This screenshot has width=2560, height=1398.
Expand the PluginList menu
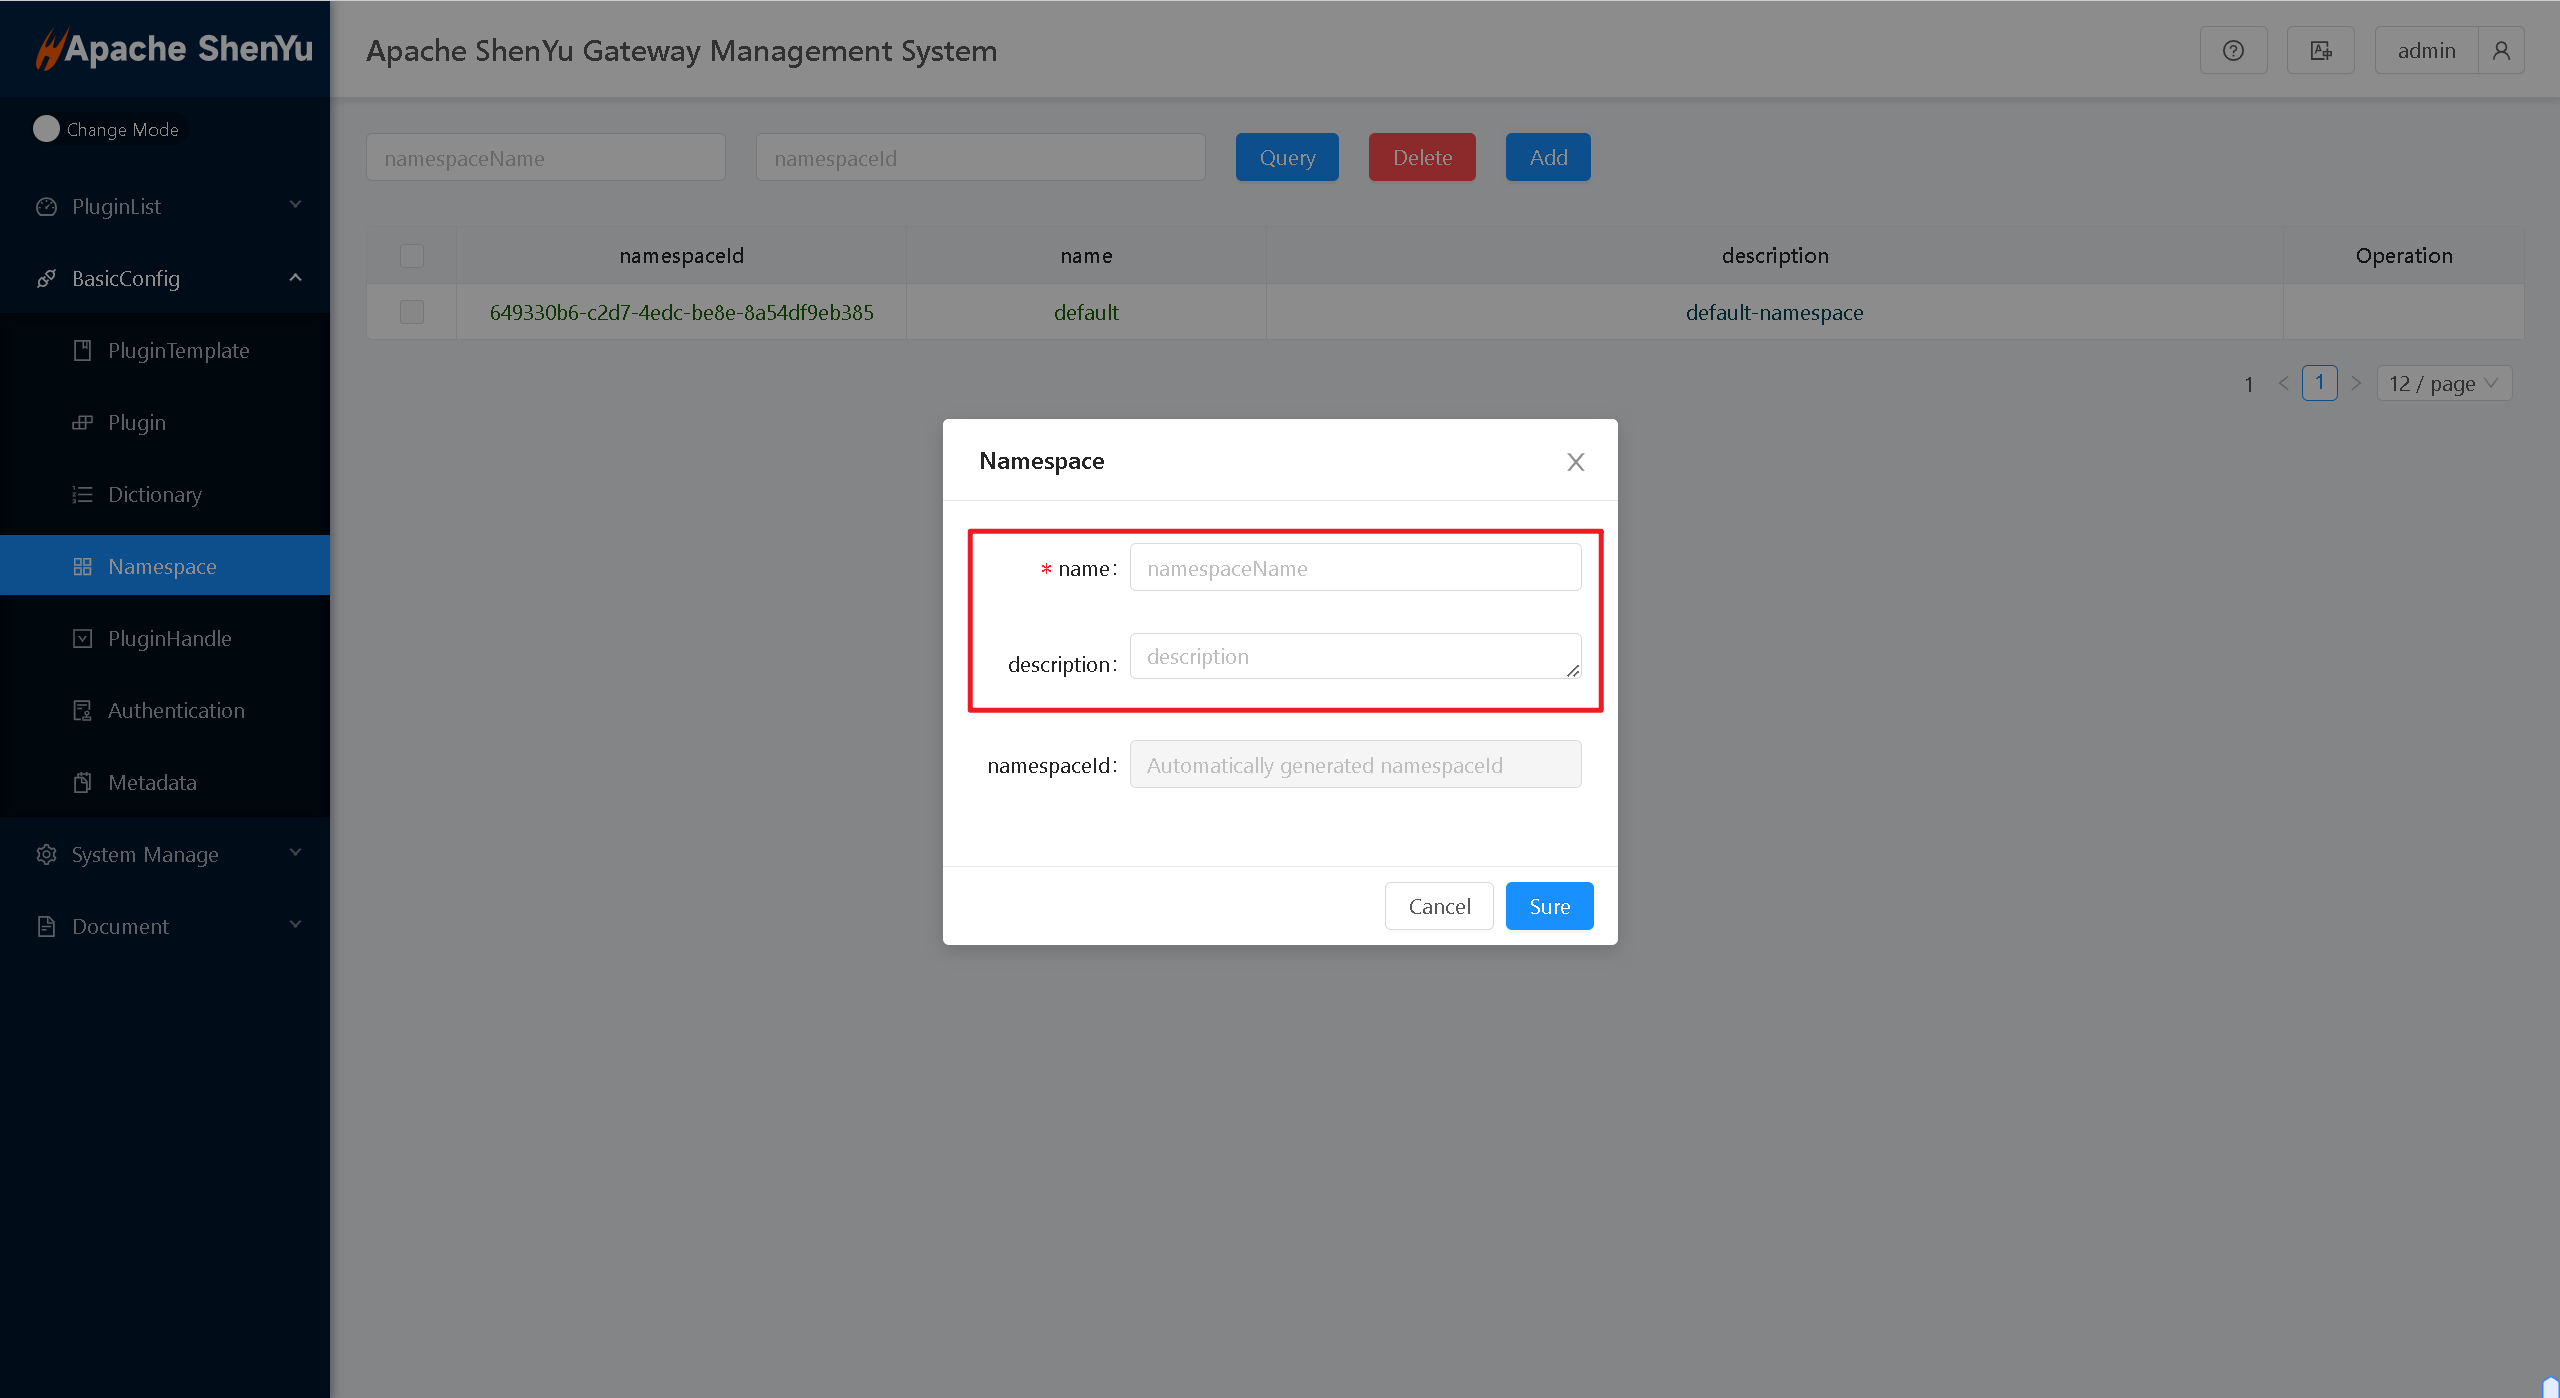tap(165, 207)
